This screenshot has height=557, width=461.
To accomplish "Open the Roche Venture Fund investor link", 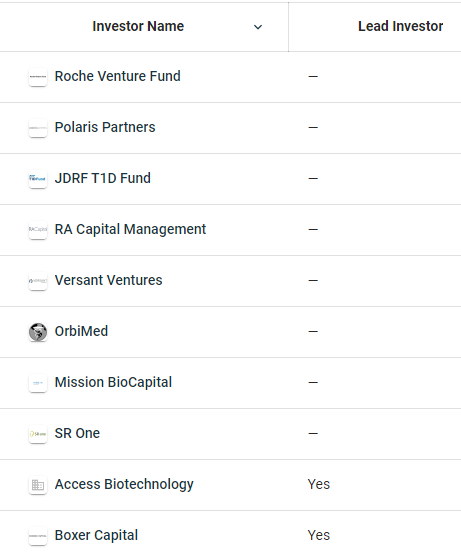I will click(118, 76).
